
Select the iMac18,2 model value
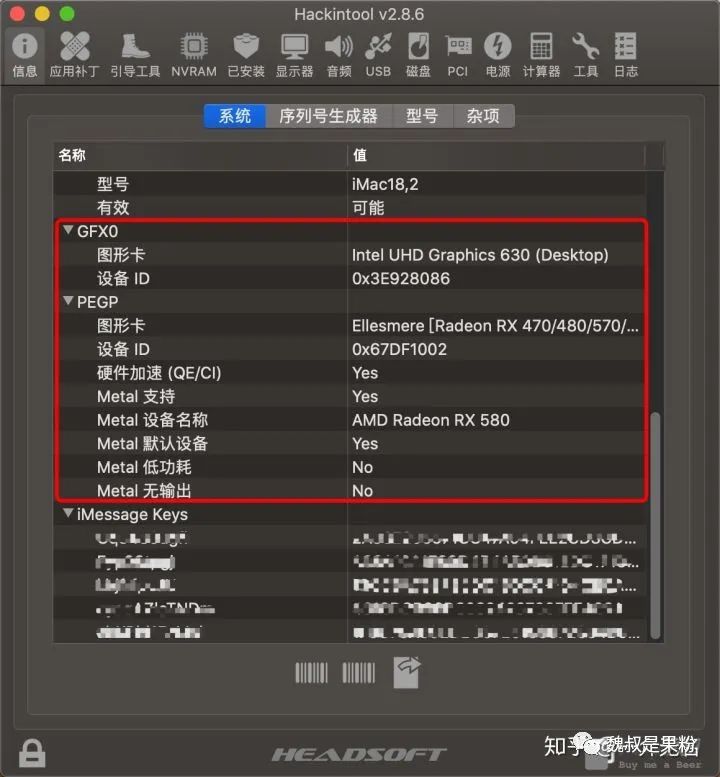385,184
